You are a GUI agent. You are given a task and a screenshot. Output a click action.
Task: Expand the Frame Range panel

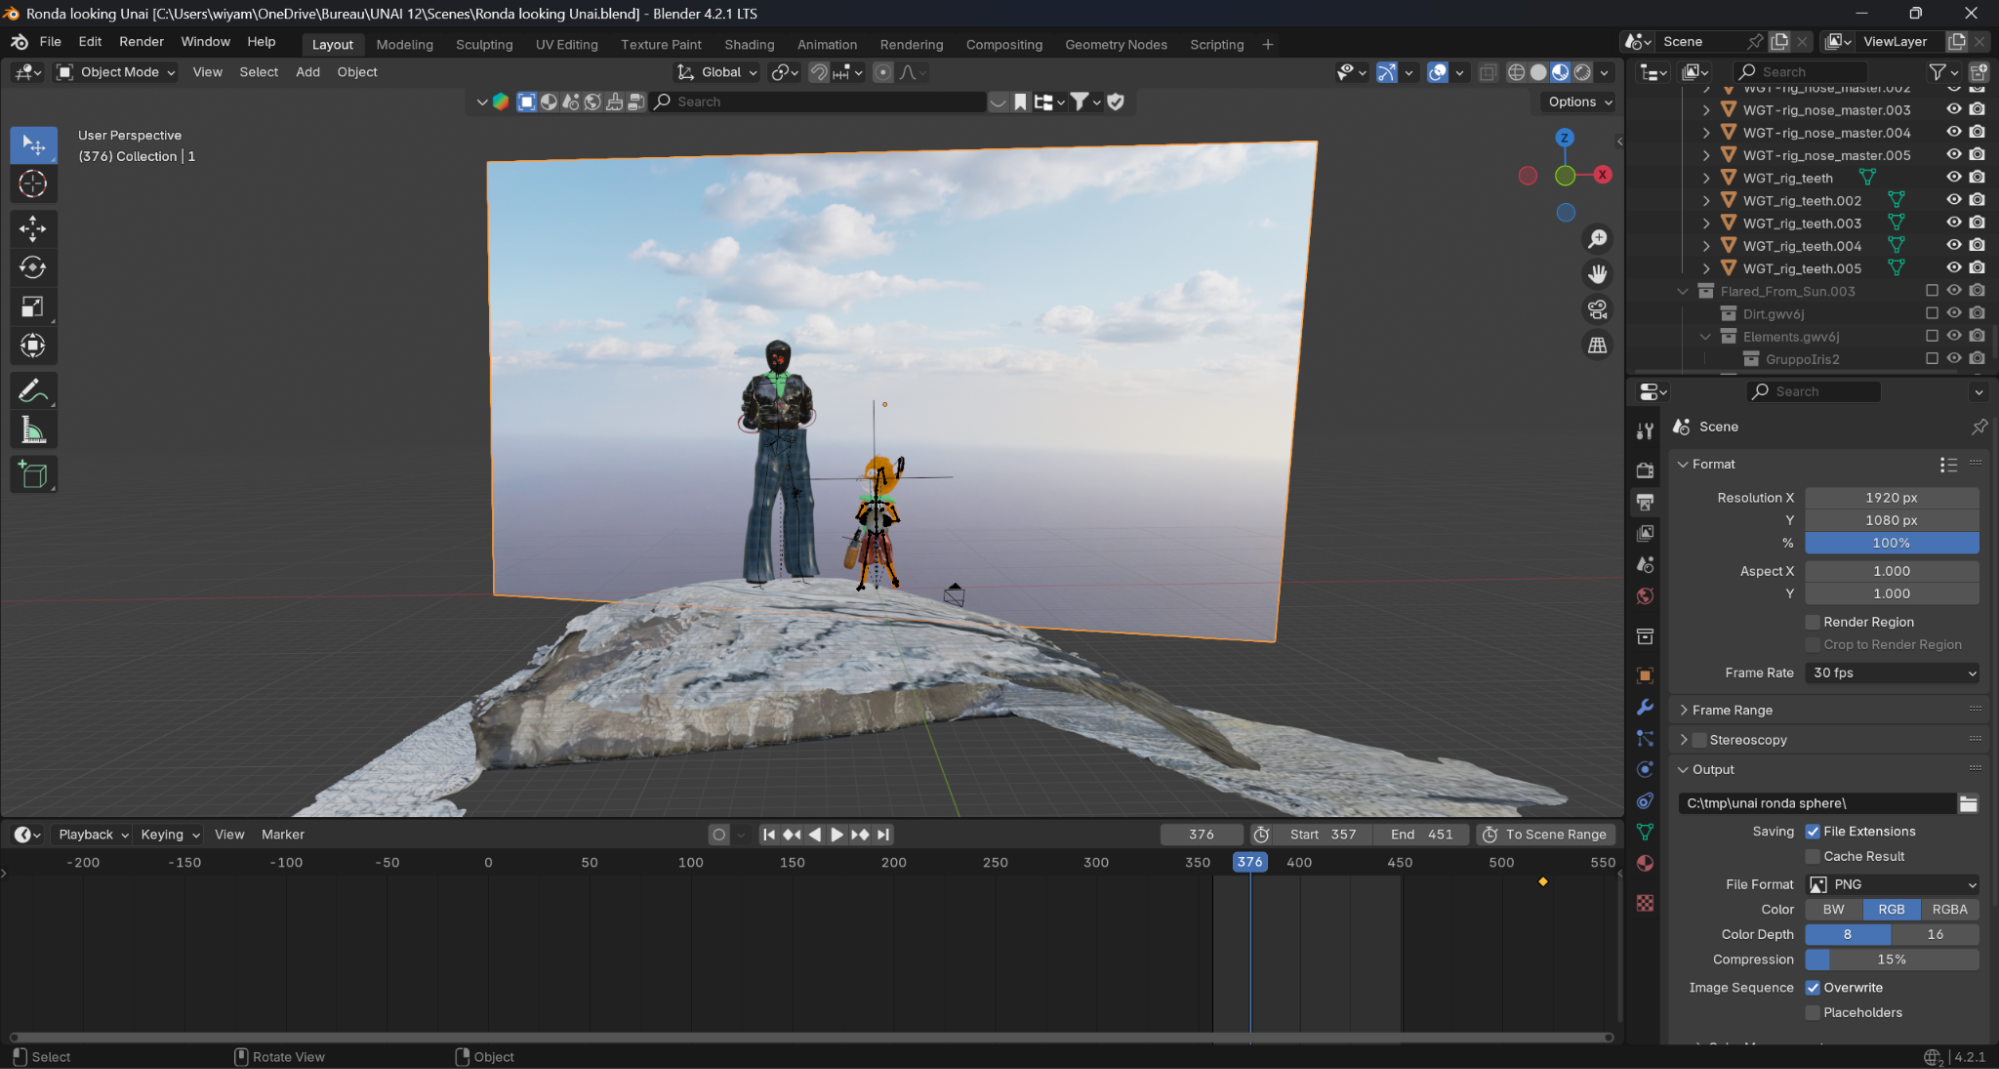point(1732,710)
